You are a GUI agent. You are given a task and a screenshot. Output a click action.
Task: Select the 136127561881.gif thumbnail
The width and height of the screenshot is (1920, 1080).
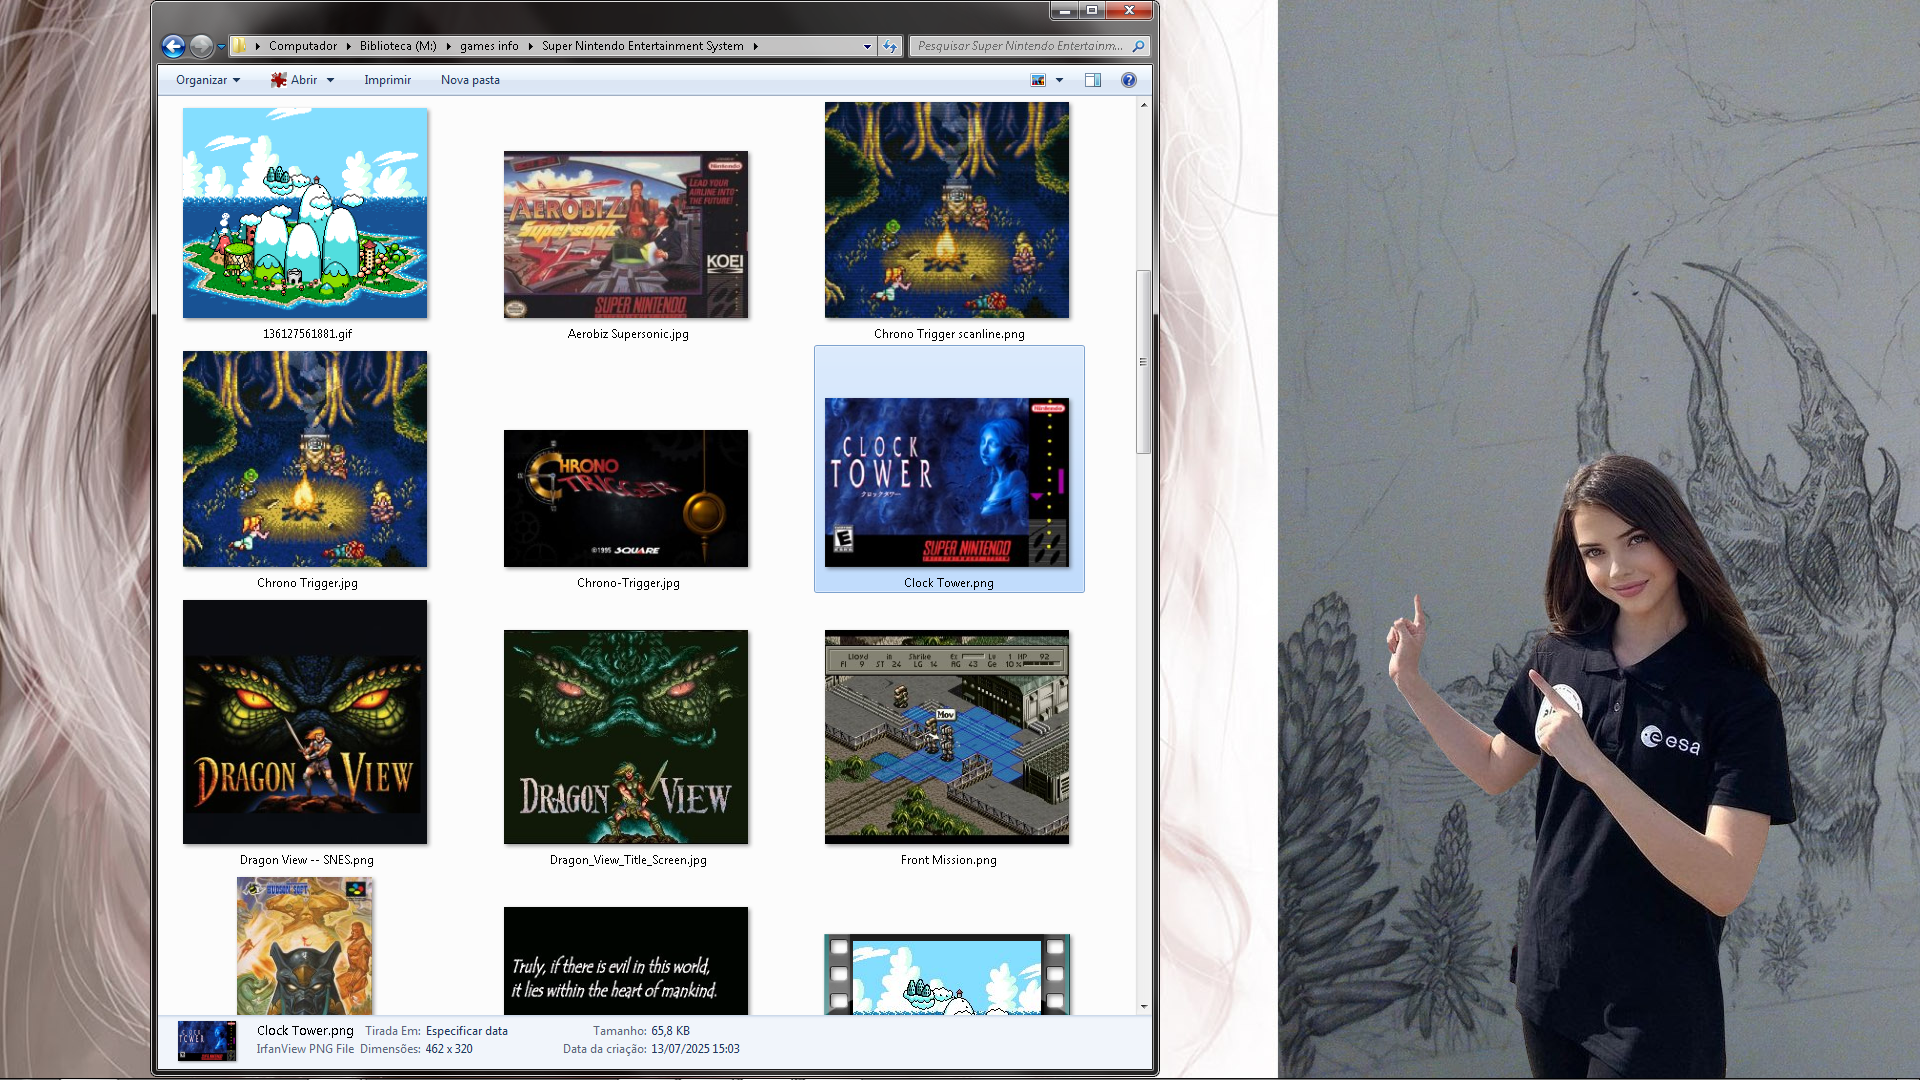point(305,213)
